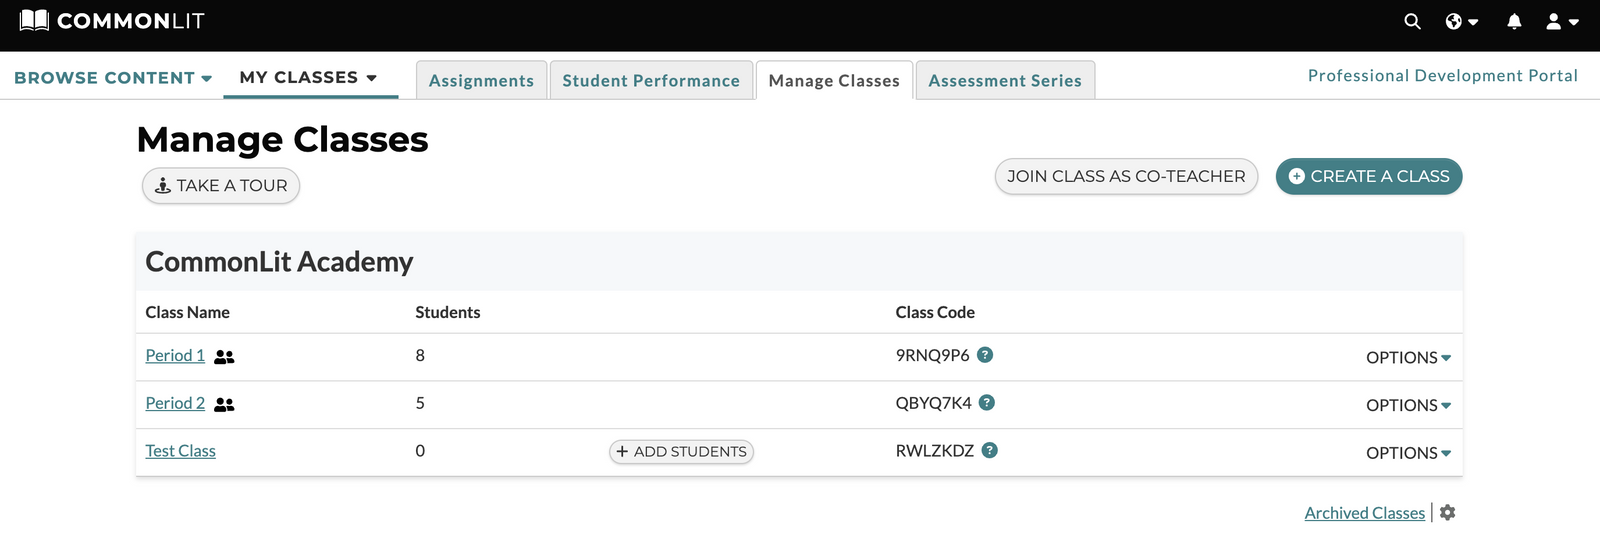Open the user account profile menu

tap(1562, 21)
